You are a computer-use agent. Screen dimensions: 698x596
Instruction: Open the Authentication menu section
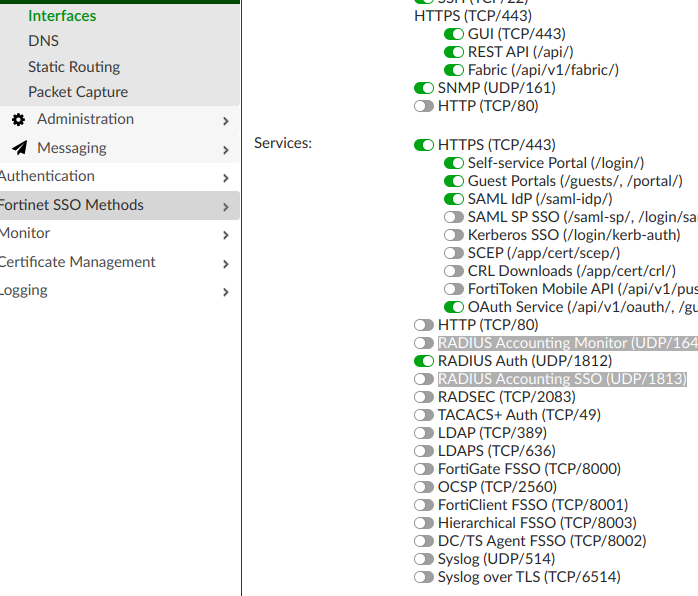pyautogui.click(x=48, y=176)
